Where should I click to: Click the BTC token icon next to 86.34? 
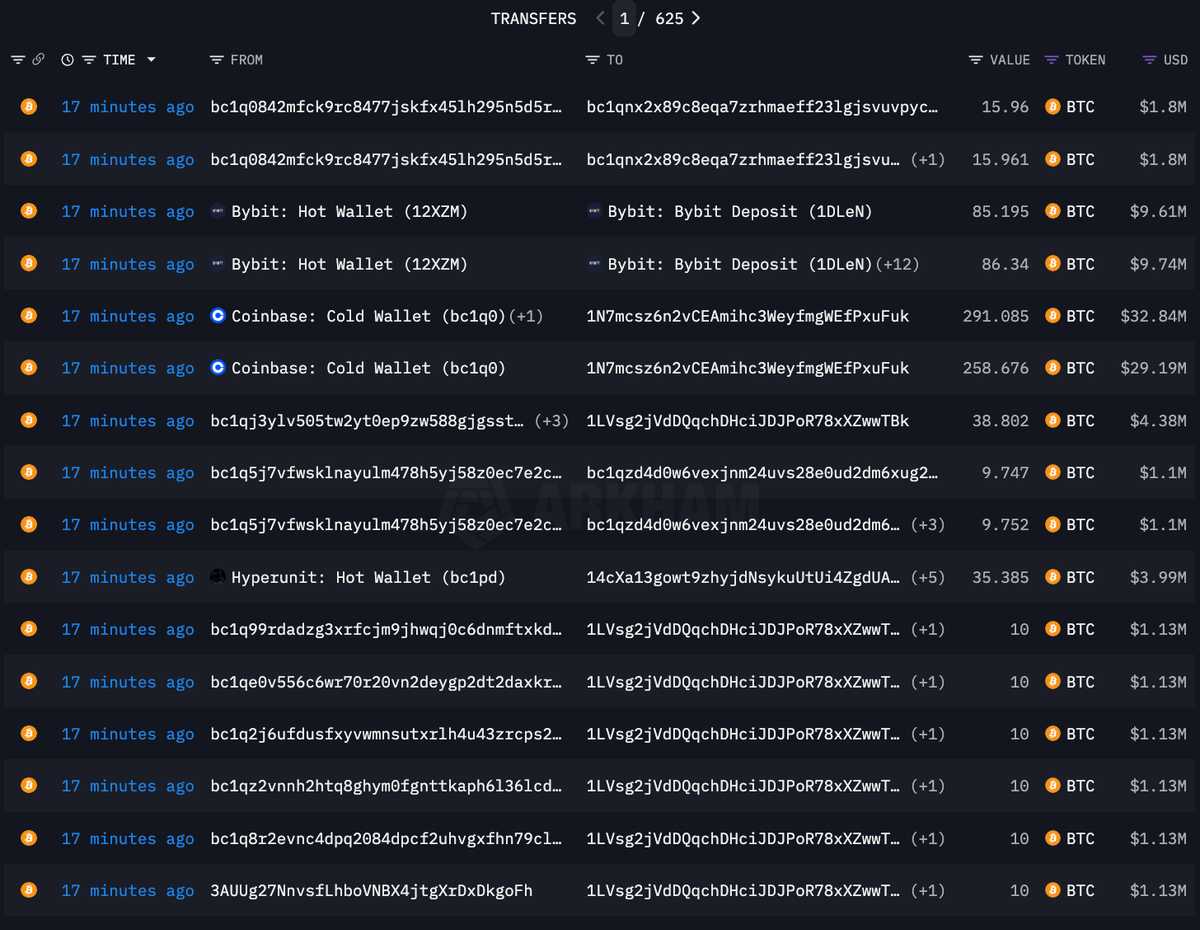point(1052,264)
